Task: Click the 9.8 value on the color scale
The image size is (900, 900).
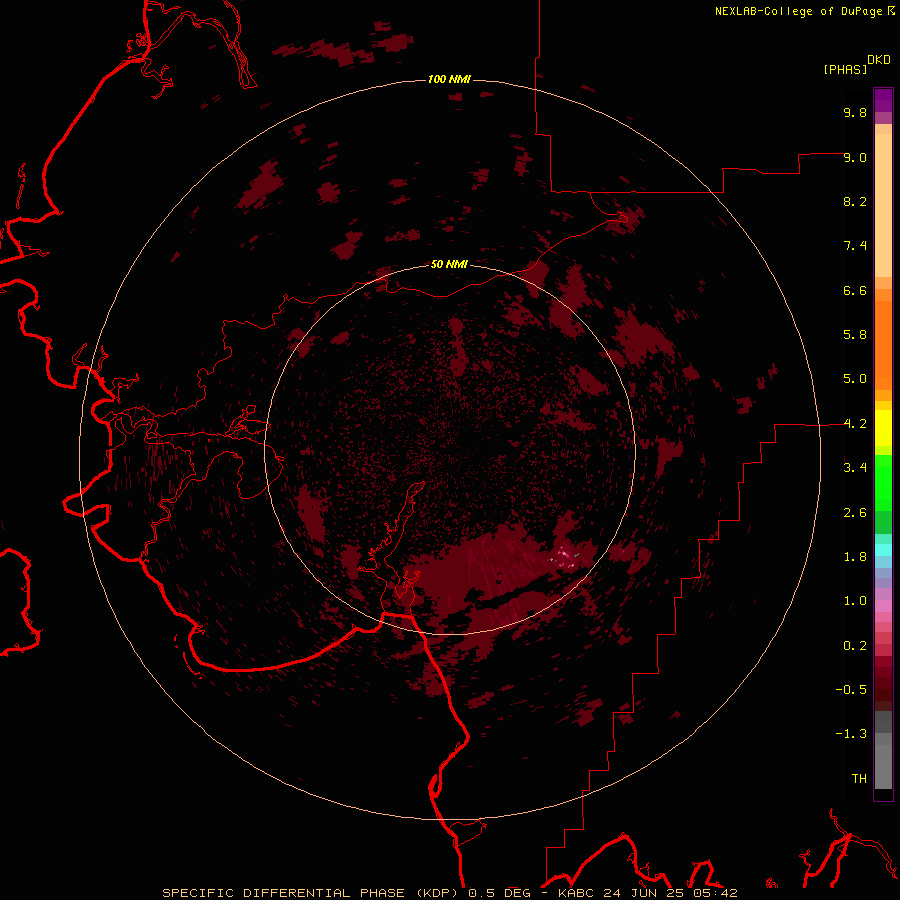Action: point(855,112)
